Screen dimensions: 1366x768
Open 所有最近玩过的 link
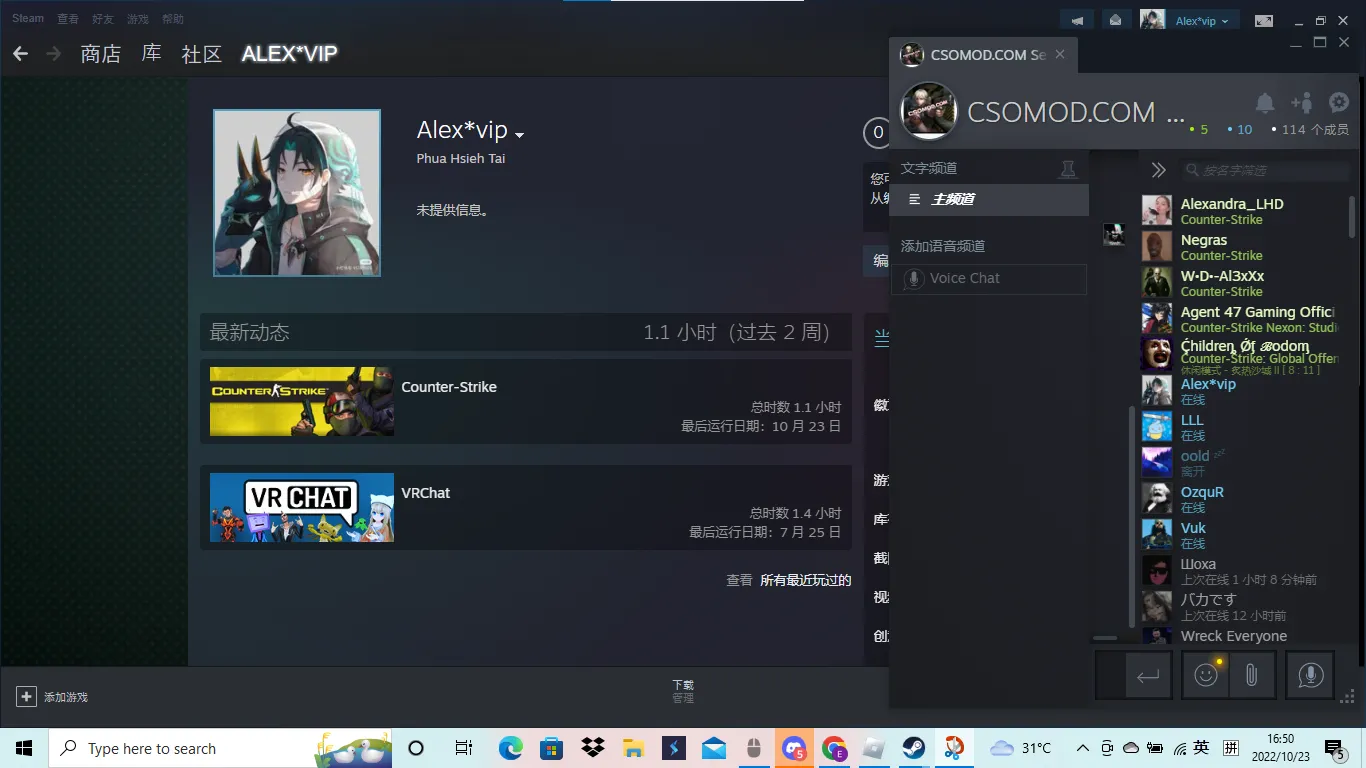805,580
